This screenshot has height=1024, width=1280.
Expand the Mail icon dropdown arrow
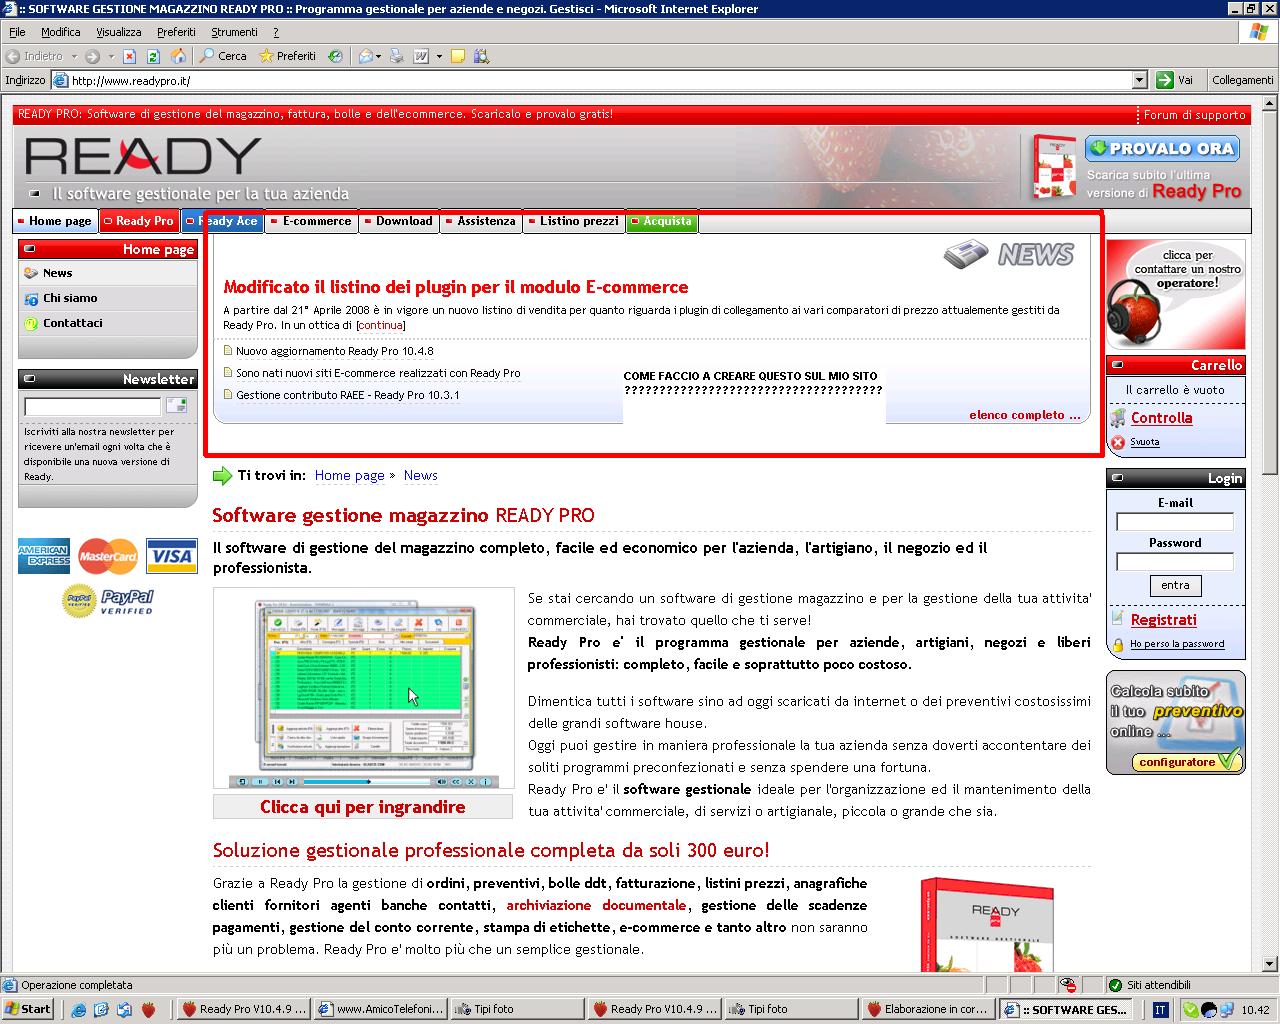coord(379,56)
